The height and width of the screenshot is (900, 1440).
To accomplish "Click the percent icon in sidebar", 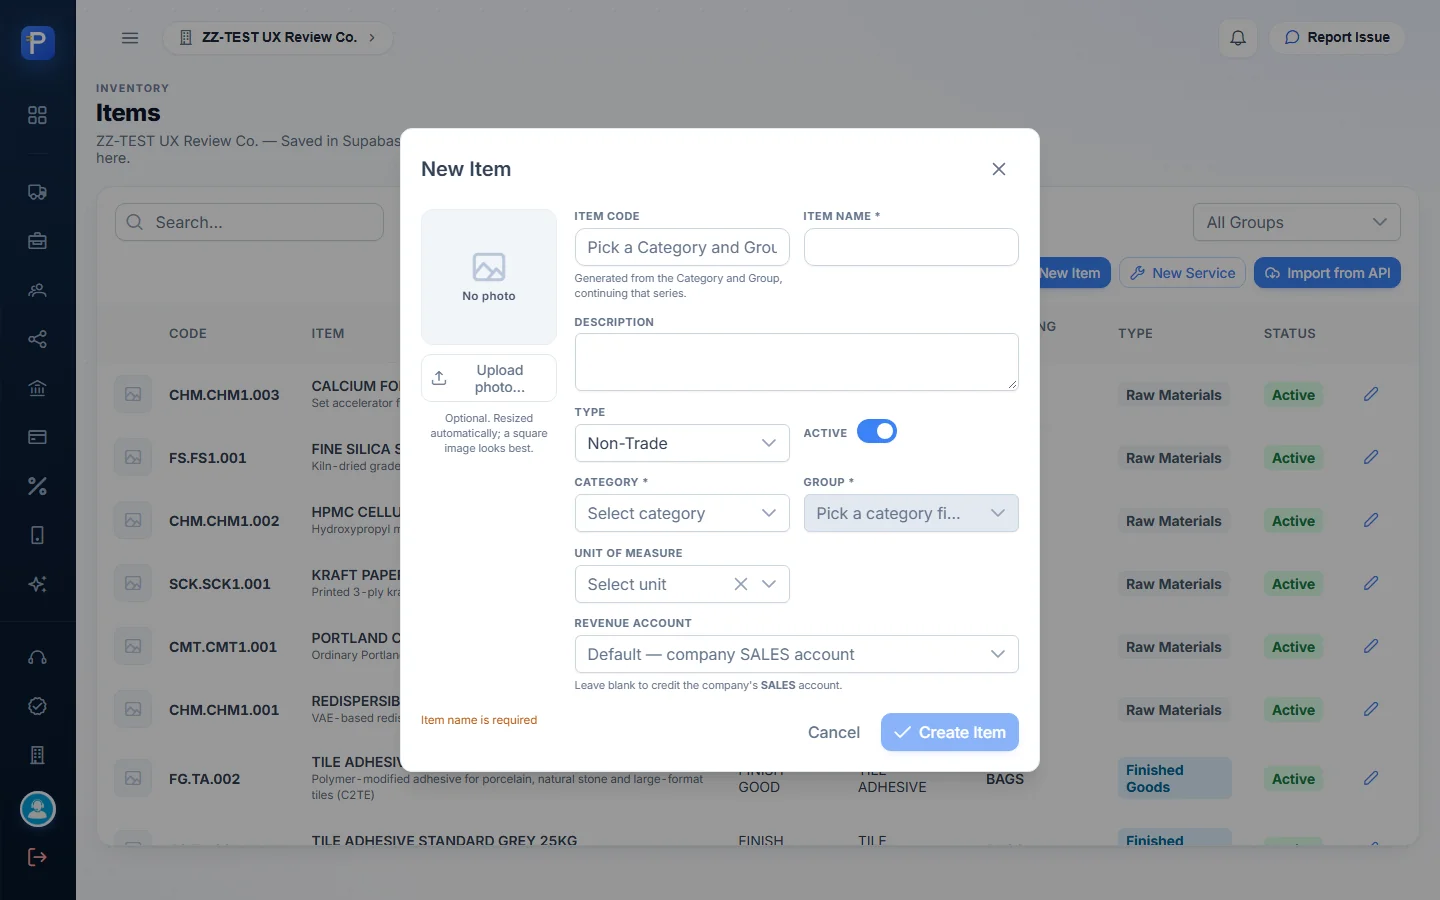I will tap(37, 486).
